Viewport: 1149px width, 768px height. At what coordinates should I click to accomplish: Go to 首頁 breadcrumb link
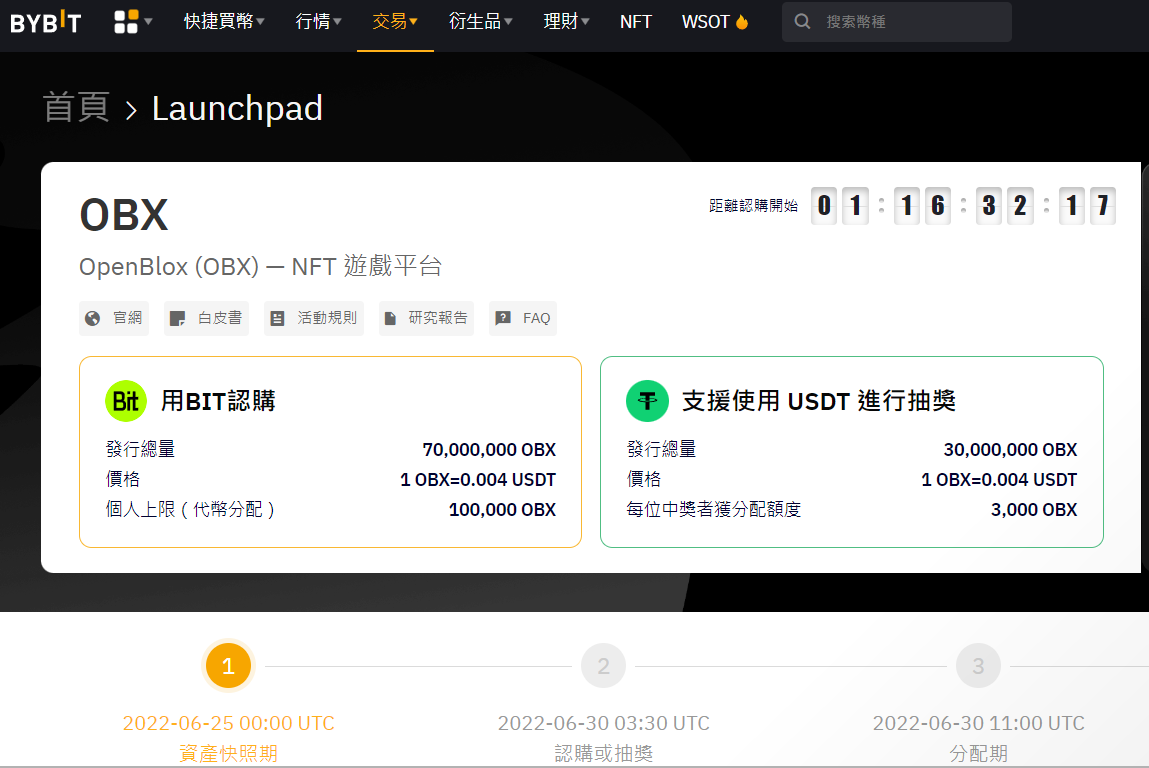(x=76, y=108)
